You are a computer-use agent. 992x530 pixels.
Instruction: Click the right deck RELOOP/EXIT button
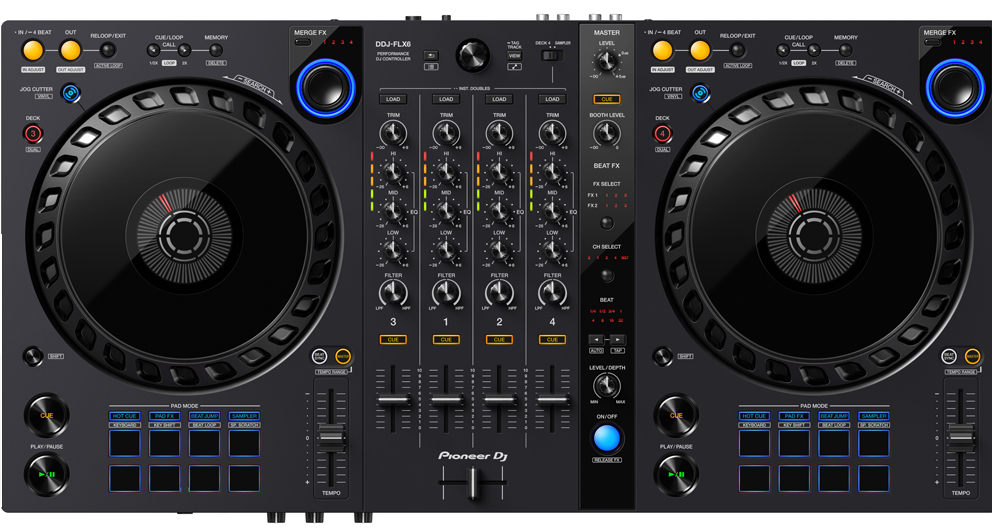tap(738, 50)
